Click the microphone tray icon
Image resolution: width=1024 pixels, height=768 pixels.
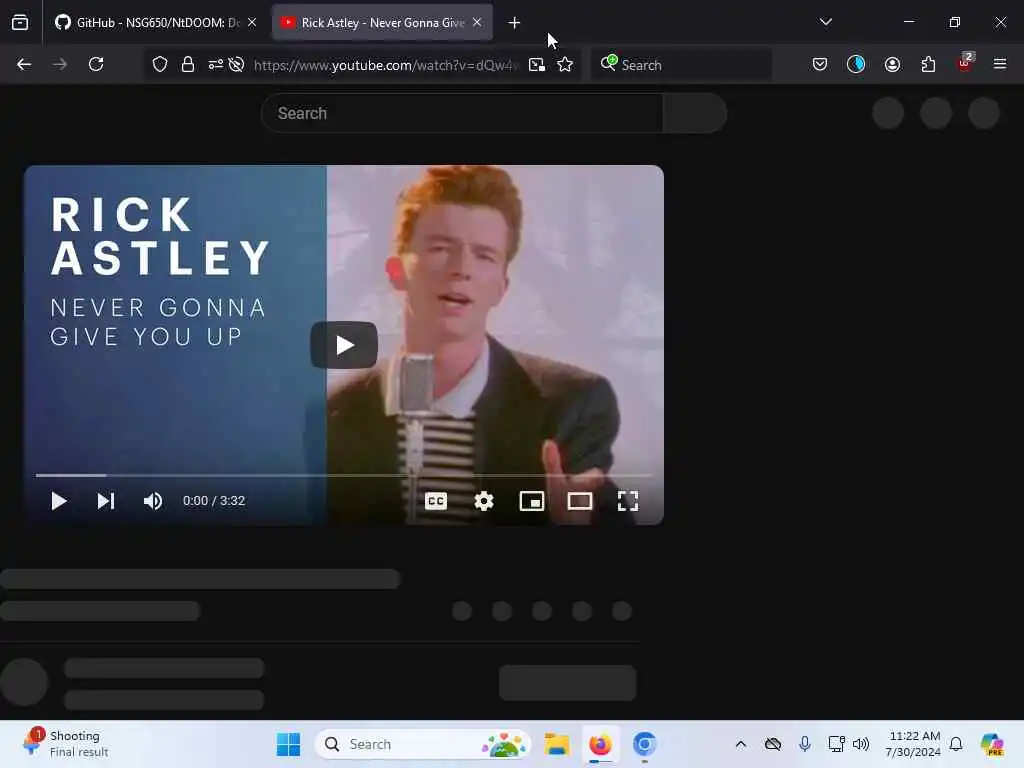805,744
